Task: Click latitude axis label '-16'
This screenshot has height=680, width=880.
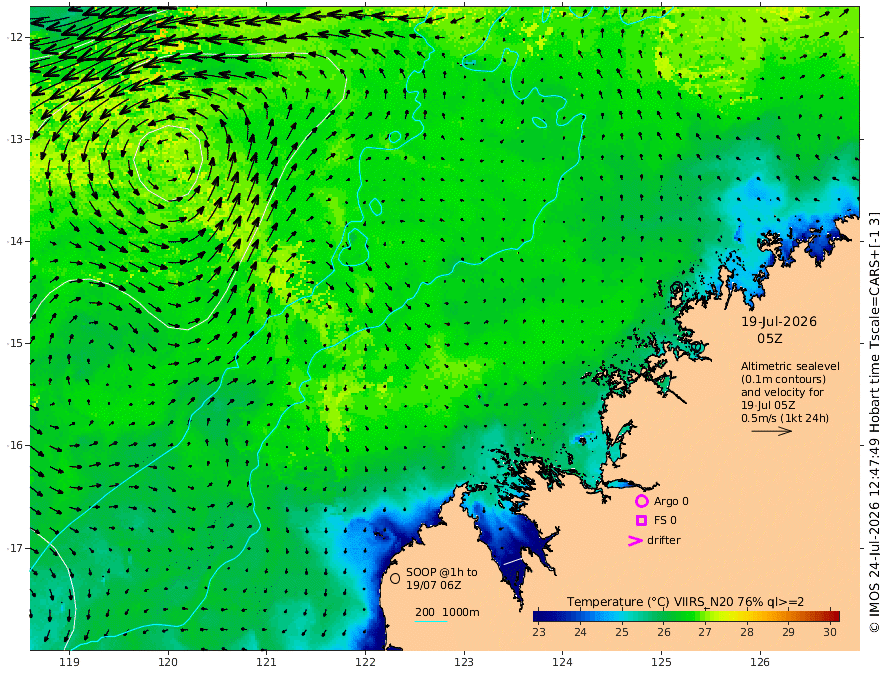Action: 15,445
